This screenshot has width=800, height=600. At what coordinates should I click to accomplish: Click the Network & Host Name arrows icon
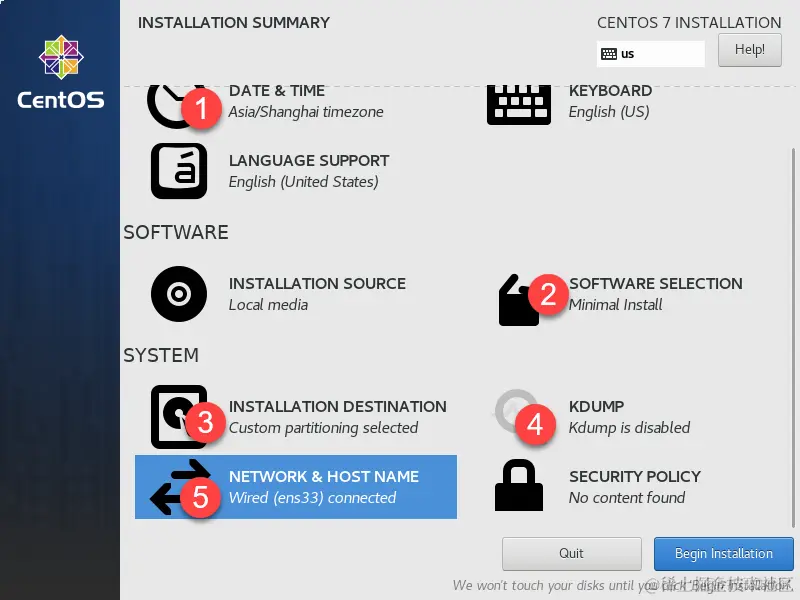180,487
